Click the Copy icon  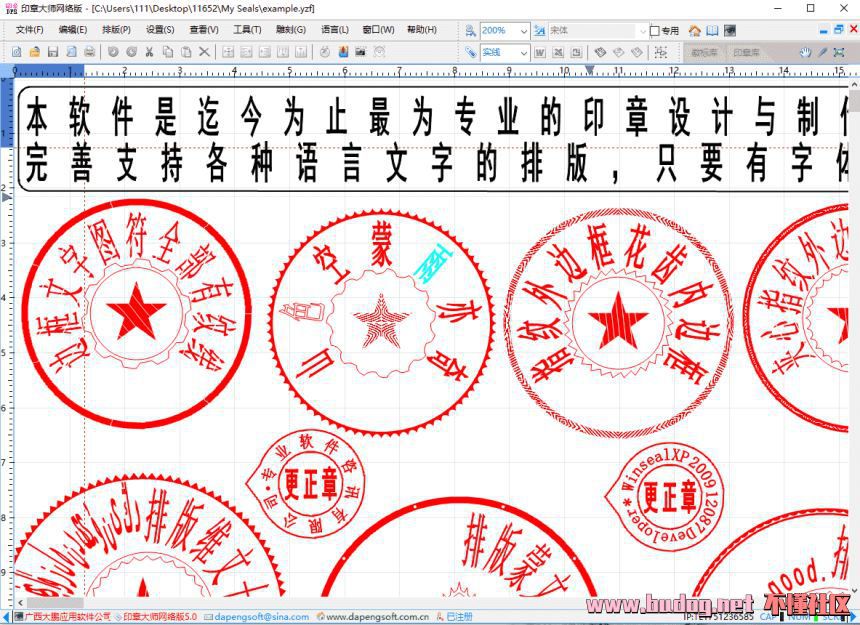pos(168,52)
